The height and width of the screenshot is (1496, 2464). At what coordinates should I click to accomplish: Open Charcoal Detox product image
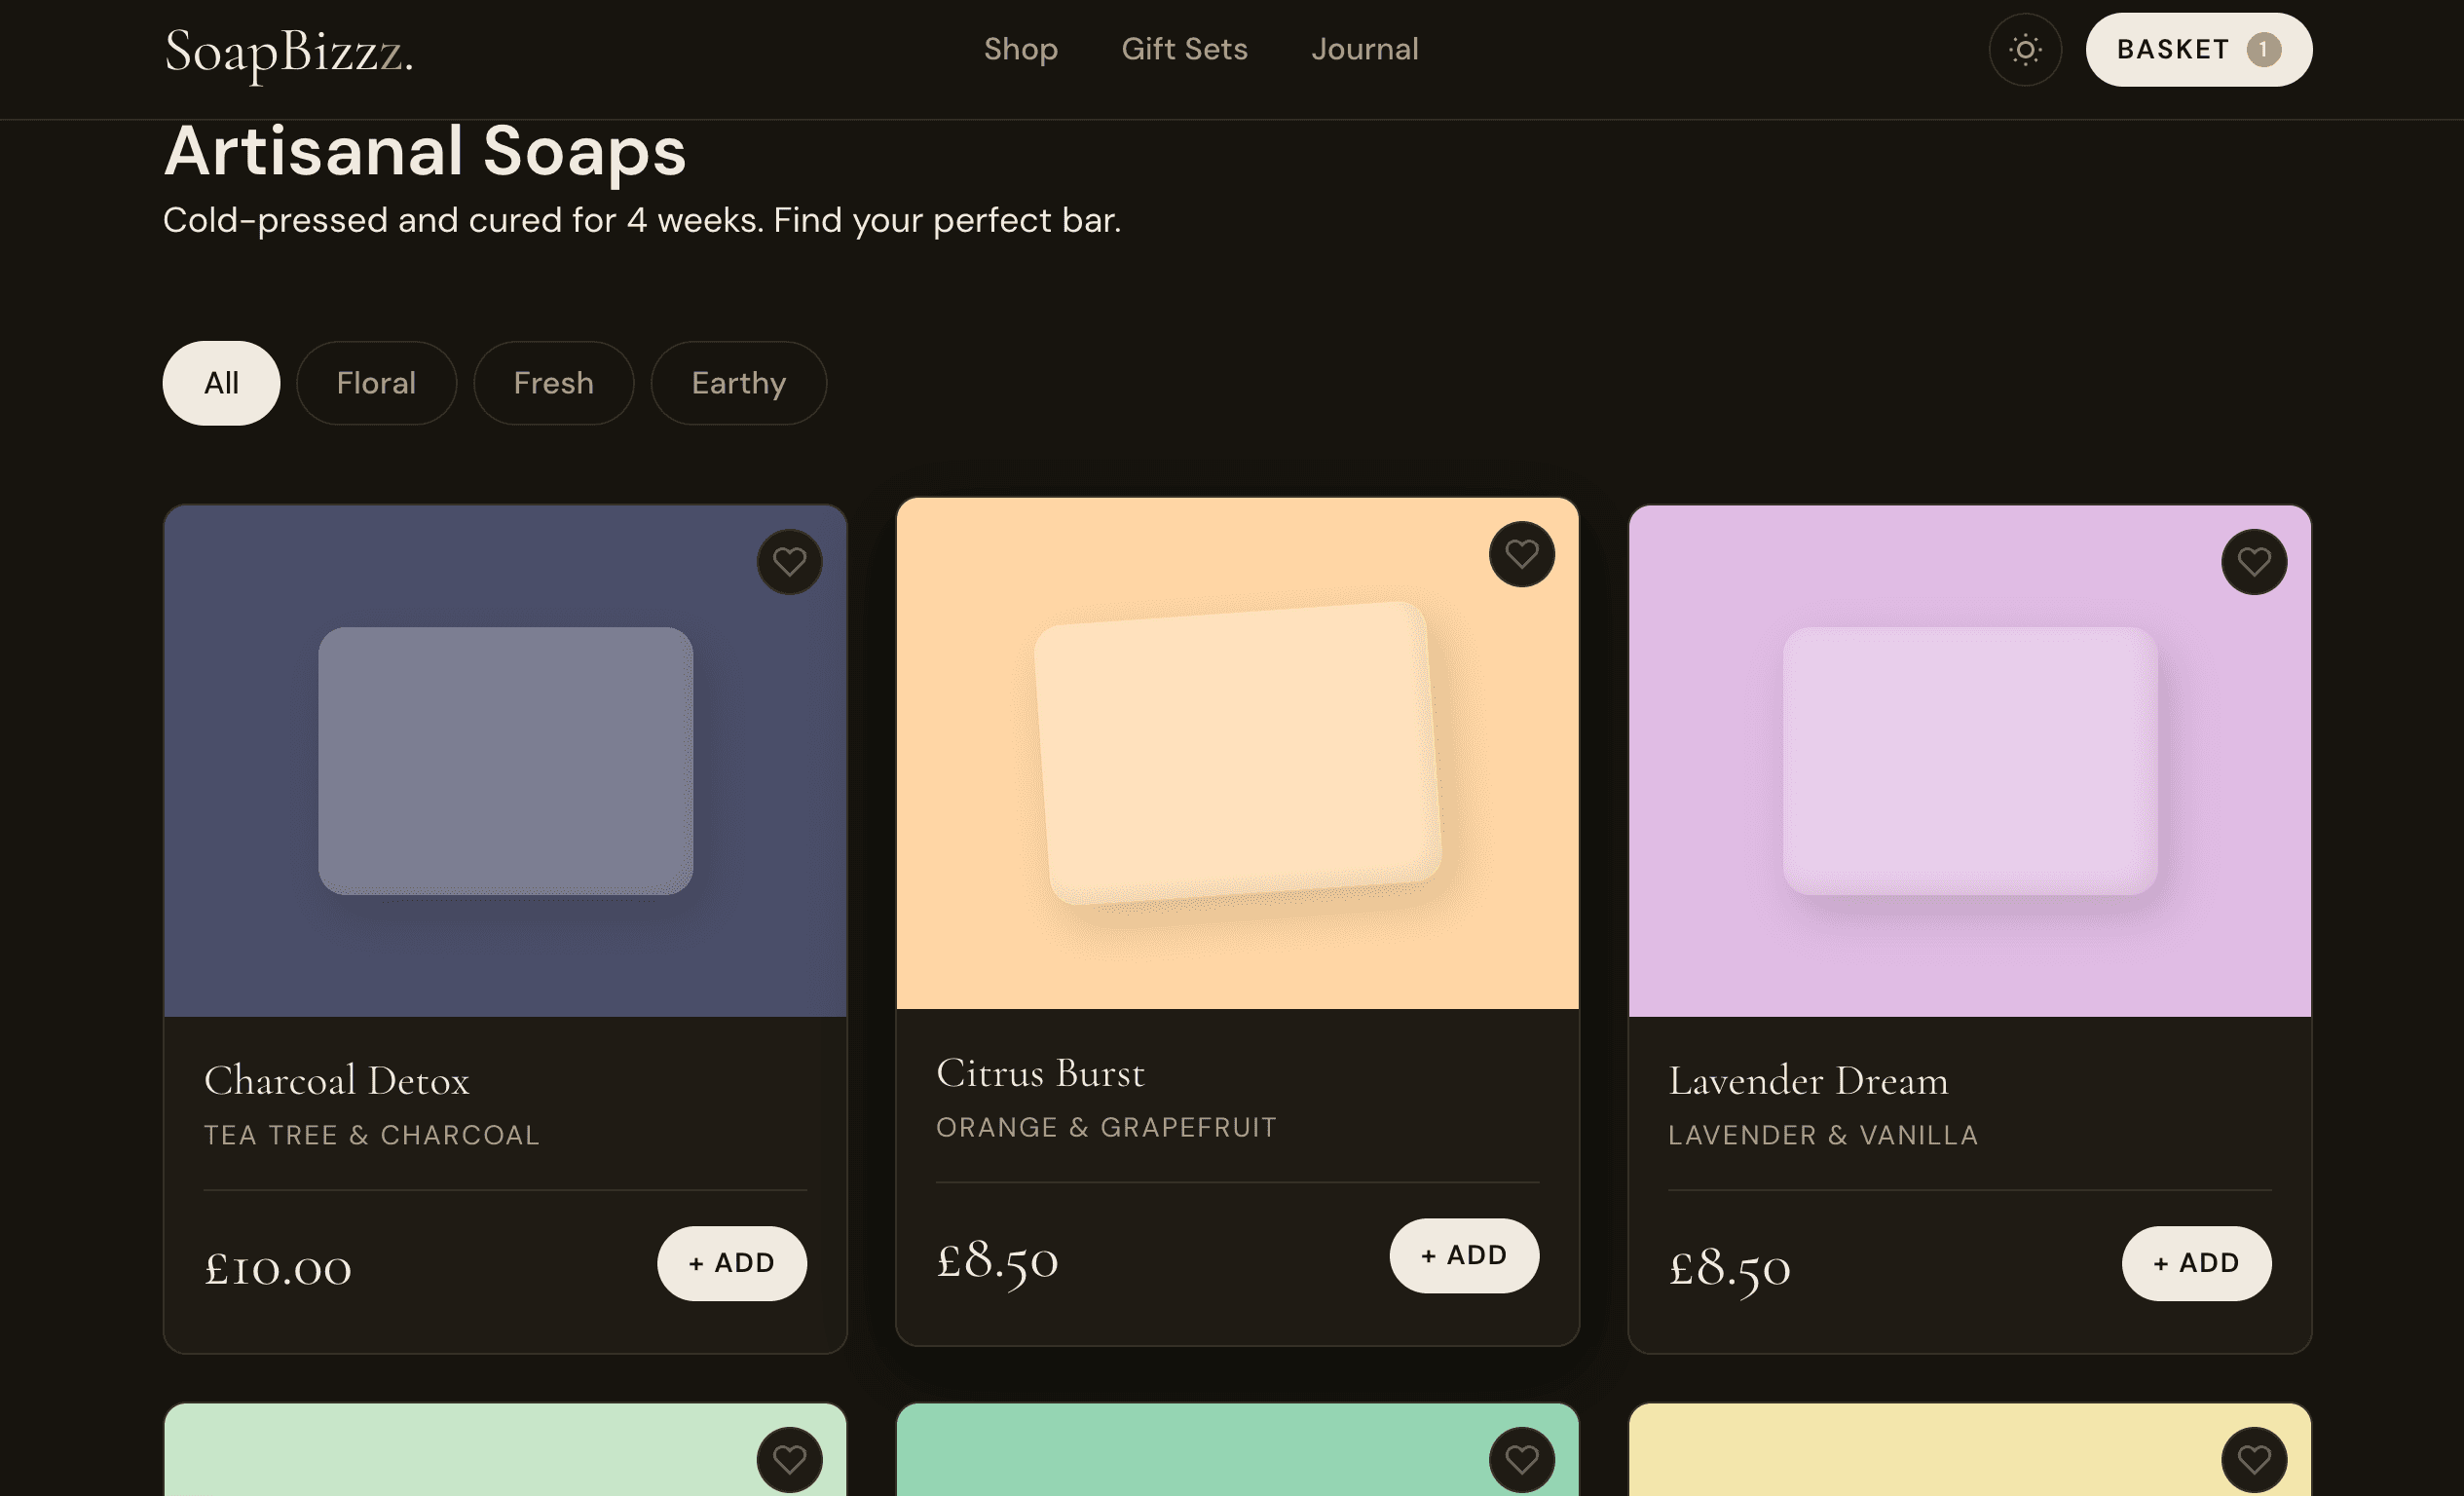505,761
